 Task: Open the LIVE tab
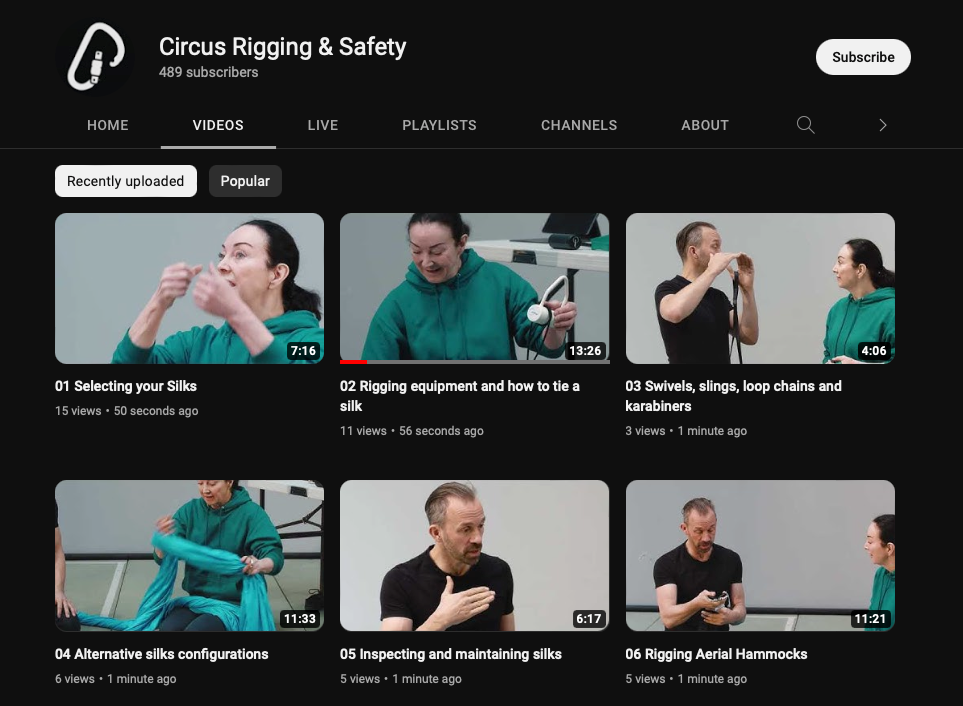[x=323, y=125]
